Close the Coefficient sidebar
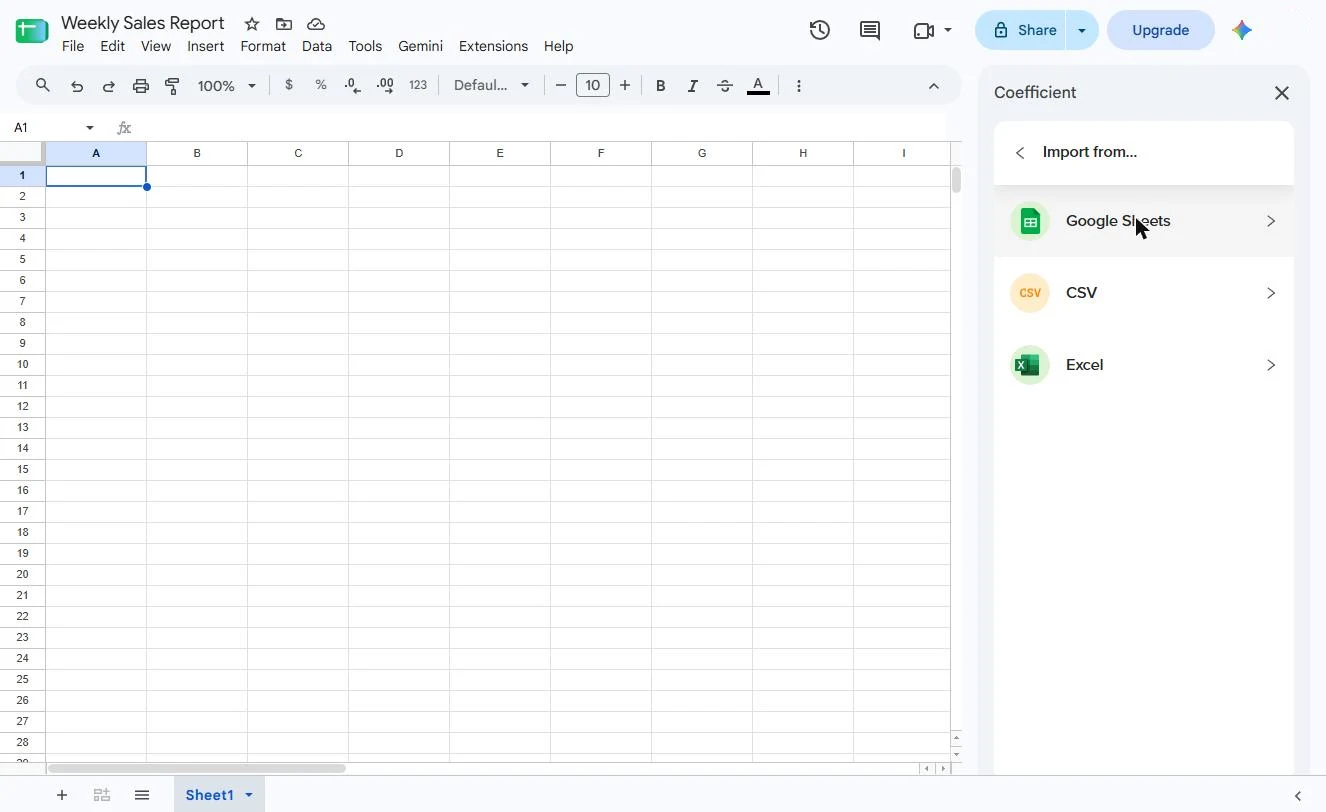 pos(1282,93)
